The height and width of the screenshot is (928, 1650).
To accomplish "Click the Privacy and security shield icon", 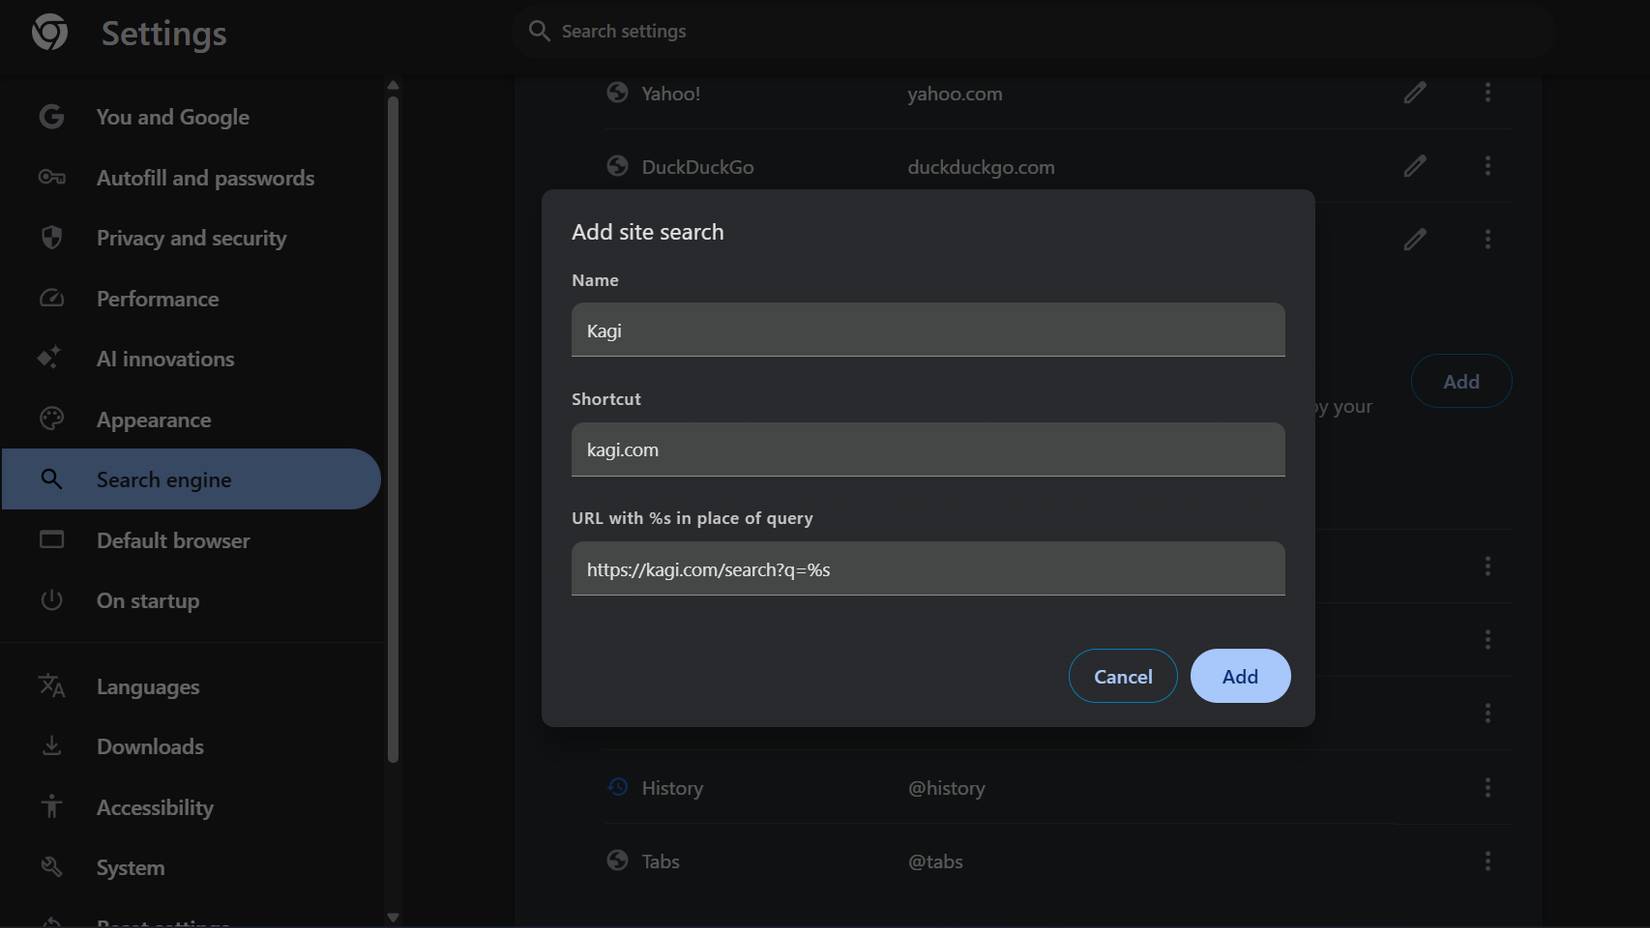I will [x=51, y=238].
